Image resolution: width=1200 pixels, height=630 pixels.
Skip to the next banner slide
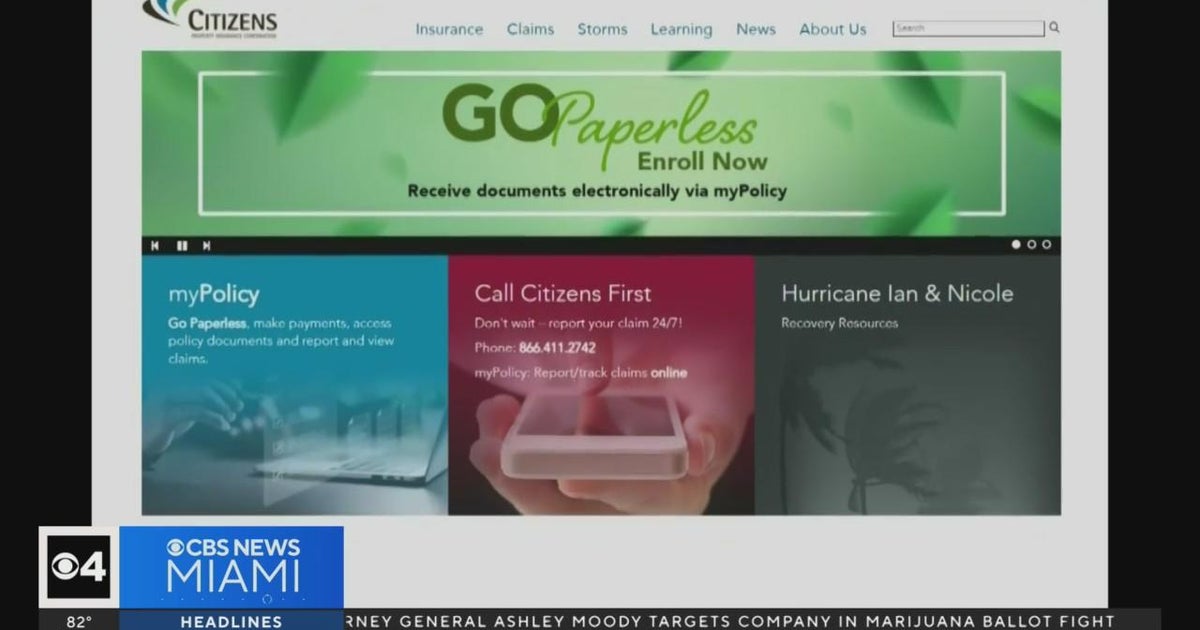pos(207,245)
